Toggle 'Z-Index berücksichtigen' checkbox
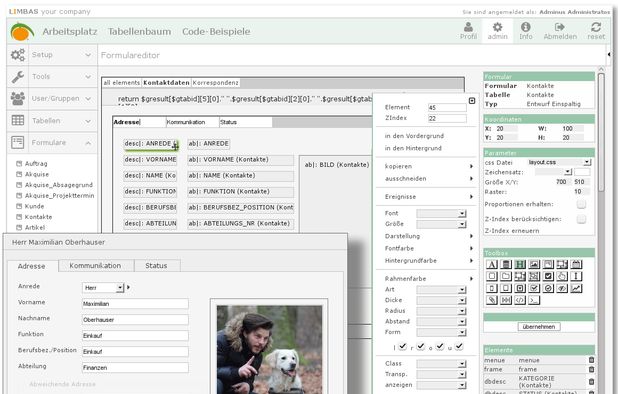618x394 pixels. 581,219
